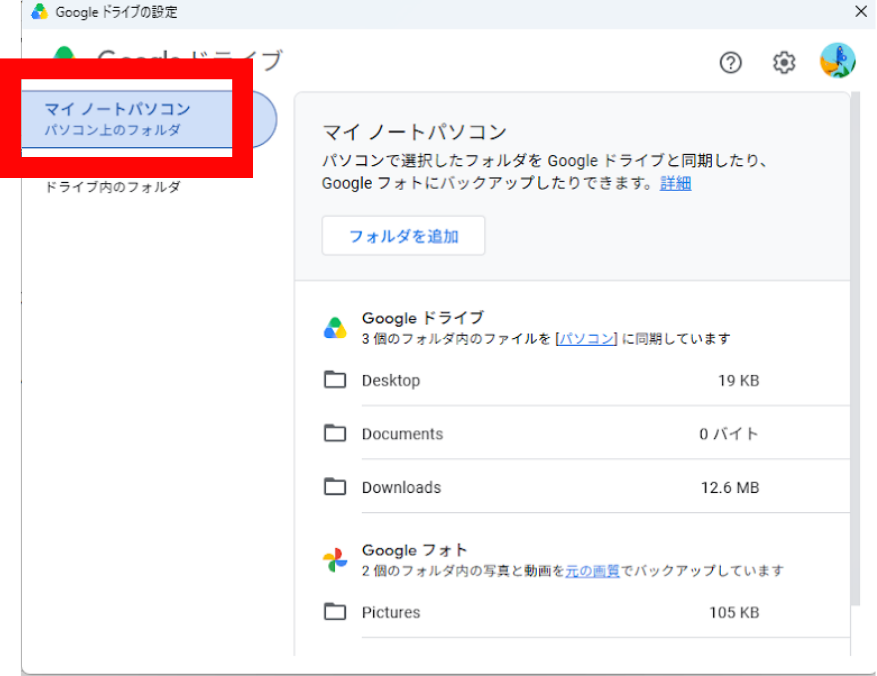877x676 pixels.
Task: Click the Google フォト section heading
Action: (414, 550)
